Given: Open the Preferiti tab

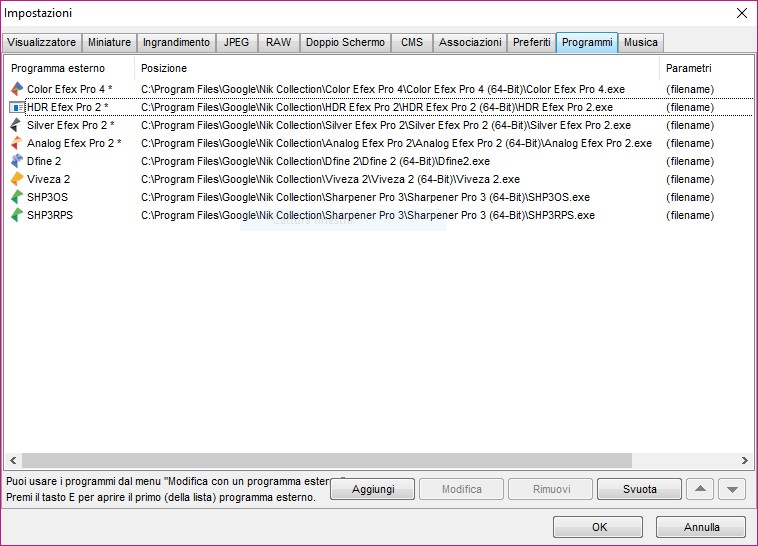Looking at the screenshot, I should pos(531,42).
